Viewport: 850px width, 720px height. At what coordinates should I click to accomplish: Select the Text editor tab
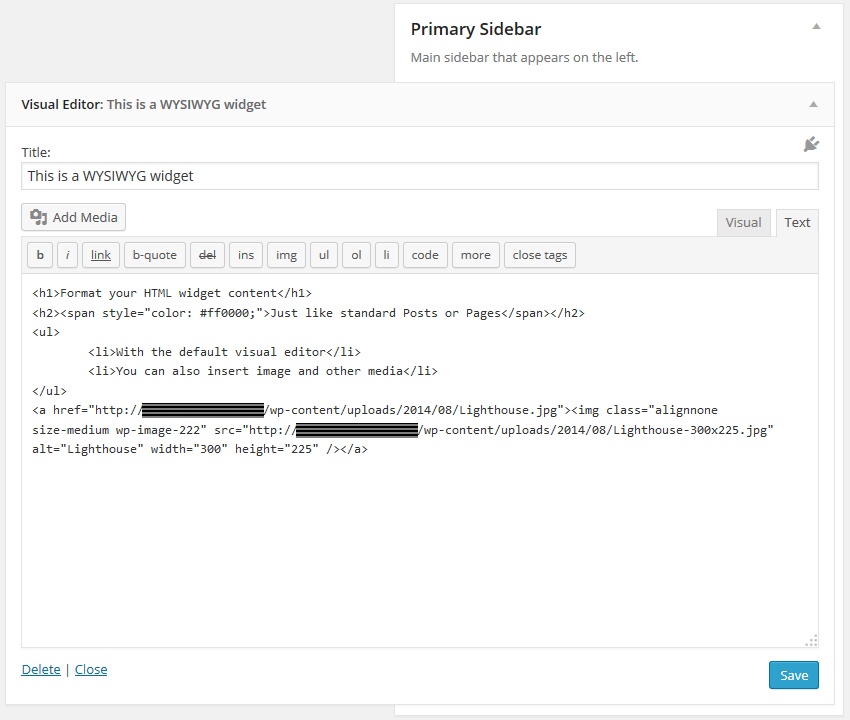pyautogui.click(x=797, y=223)
